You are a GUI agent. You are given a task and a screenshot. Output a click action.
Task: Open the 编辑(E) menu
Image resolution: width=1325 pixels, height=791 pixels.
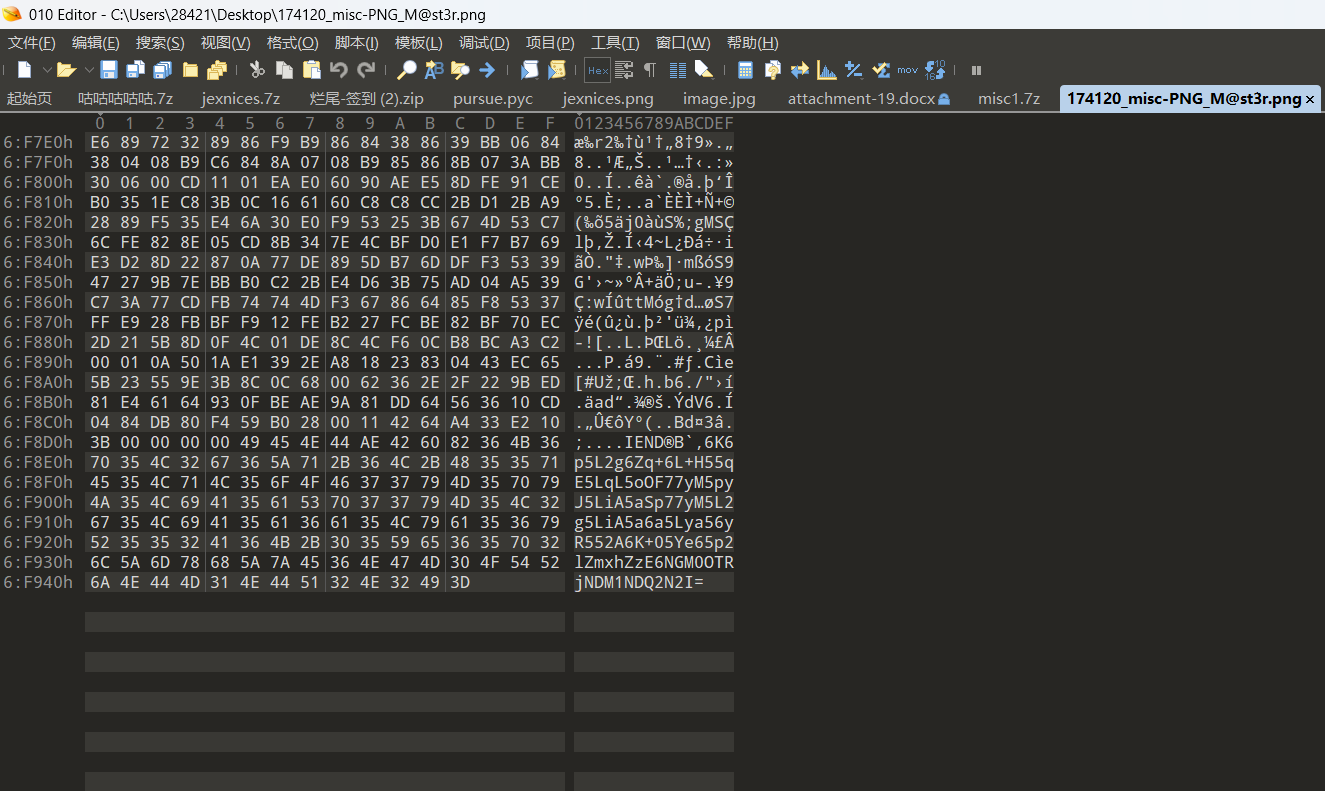[x=96, y=43]
